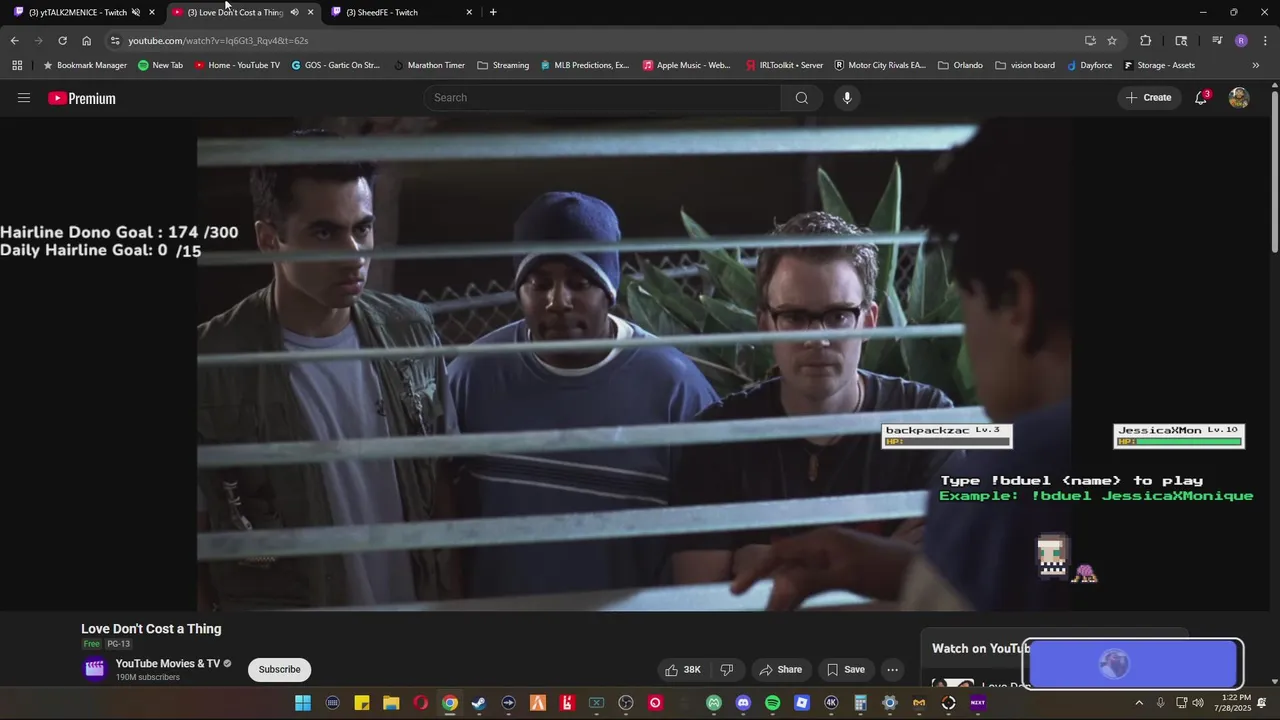
Task: Dislike the video with thumbs down
Action: pos(728,670)
